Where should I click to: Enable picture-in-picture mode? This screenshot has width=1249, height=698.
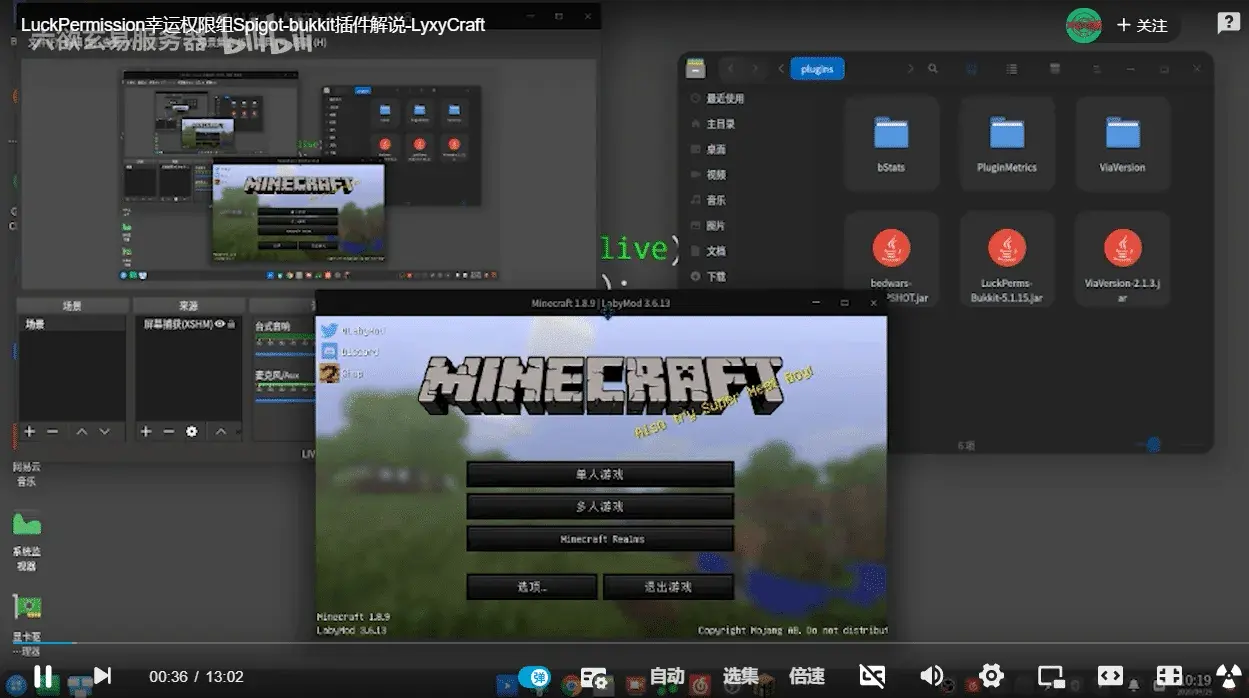(1051, 677)
